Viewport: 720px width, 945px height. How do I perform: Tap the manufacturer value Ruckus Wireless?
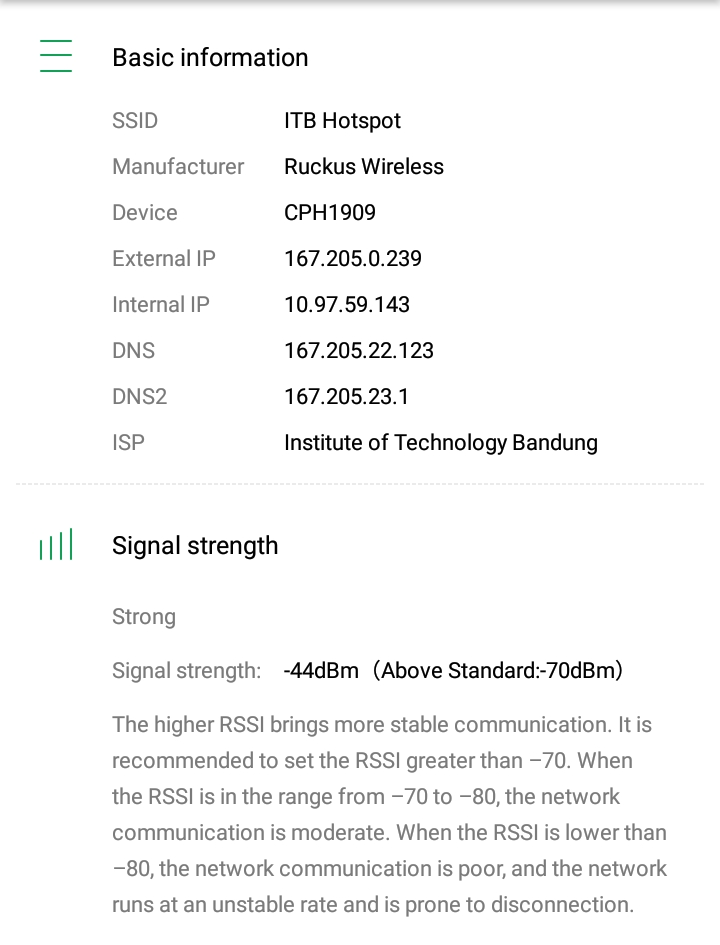click(x=364, y=167)
